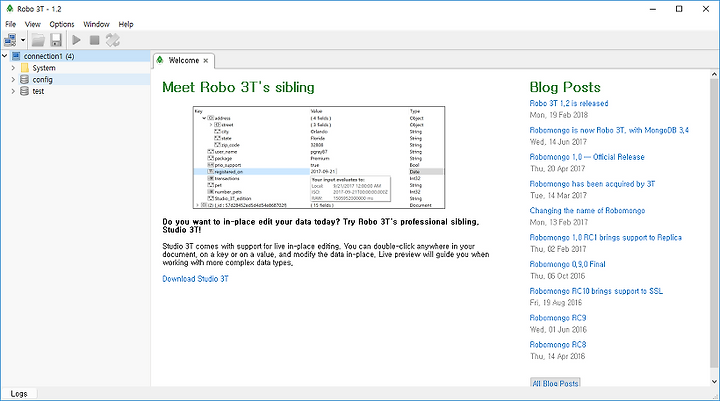Open the Options menu
Image resolution: width=720 pixels, height=401 pixels.
62,24
